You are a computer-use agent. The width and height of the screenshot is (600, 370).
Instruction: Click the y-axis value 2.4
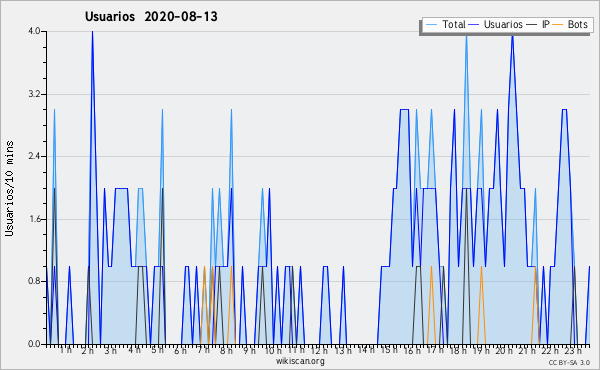[x=34, y=156]
